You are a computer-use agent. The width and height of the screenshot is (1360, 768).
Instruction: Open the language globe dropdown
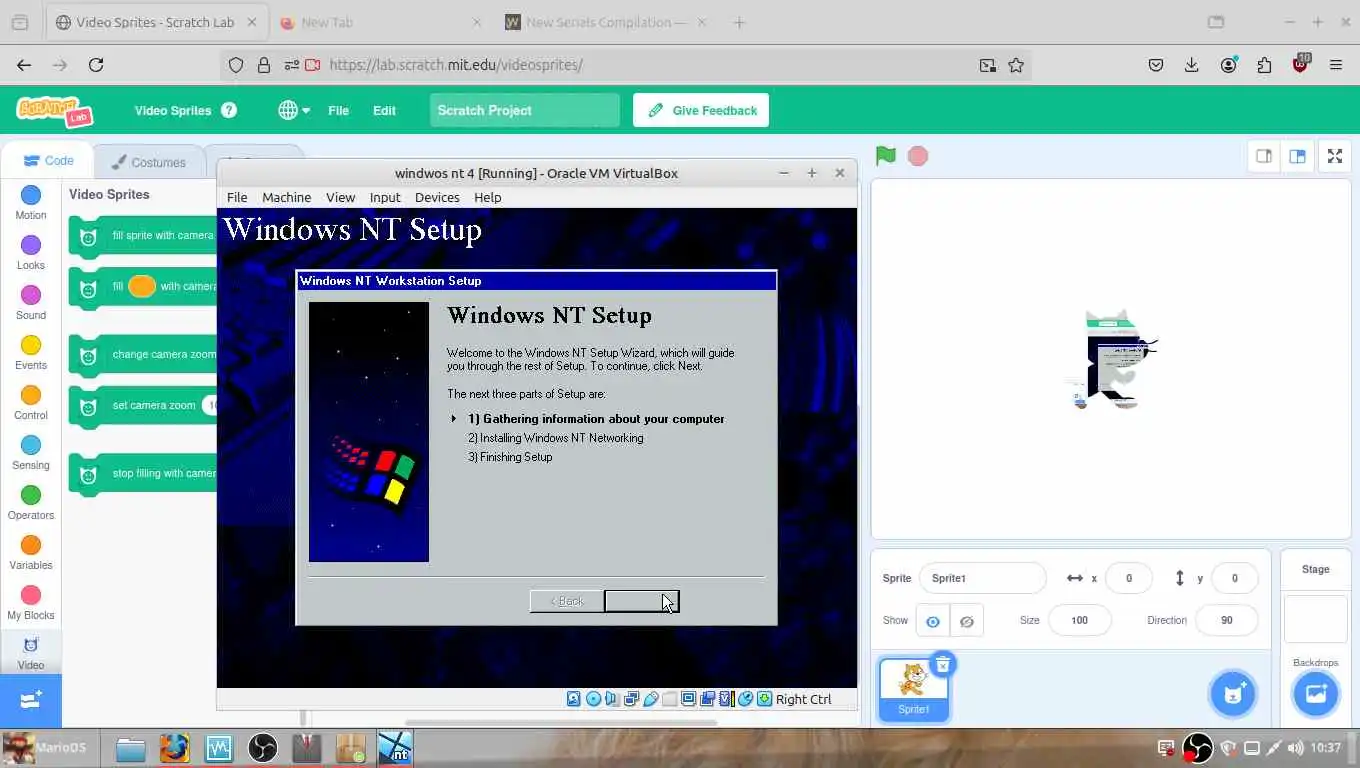coord(294,110)
